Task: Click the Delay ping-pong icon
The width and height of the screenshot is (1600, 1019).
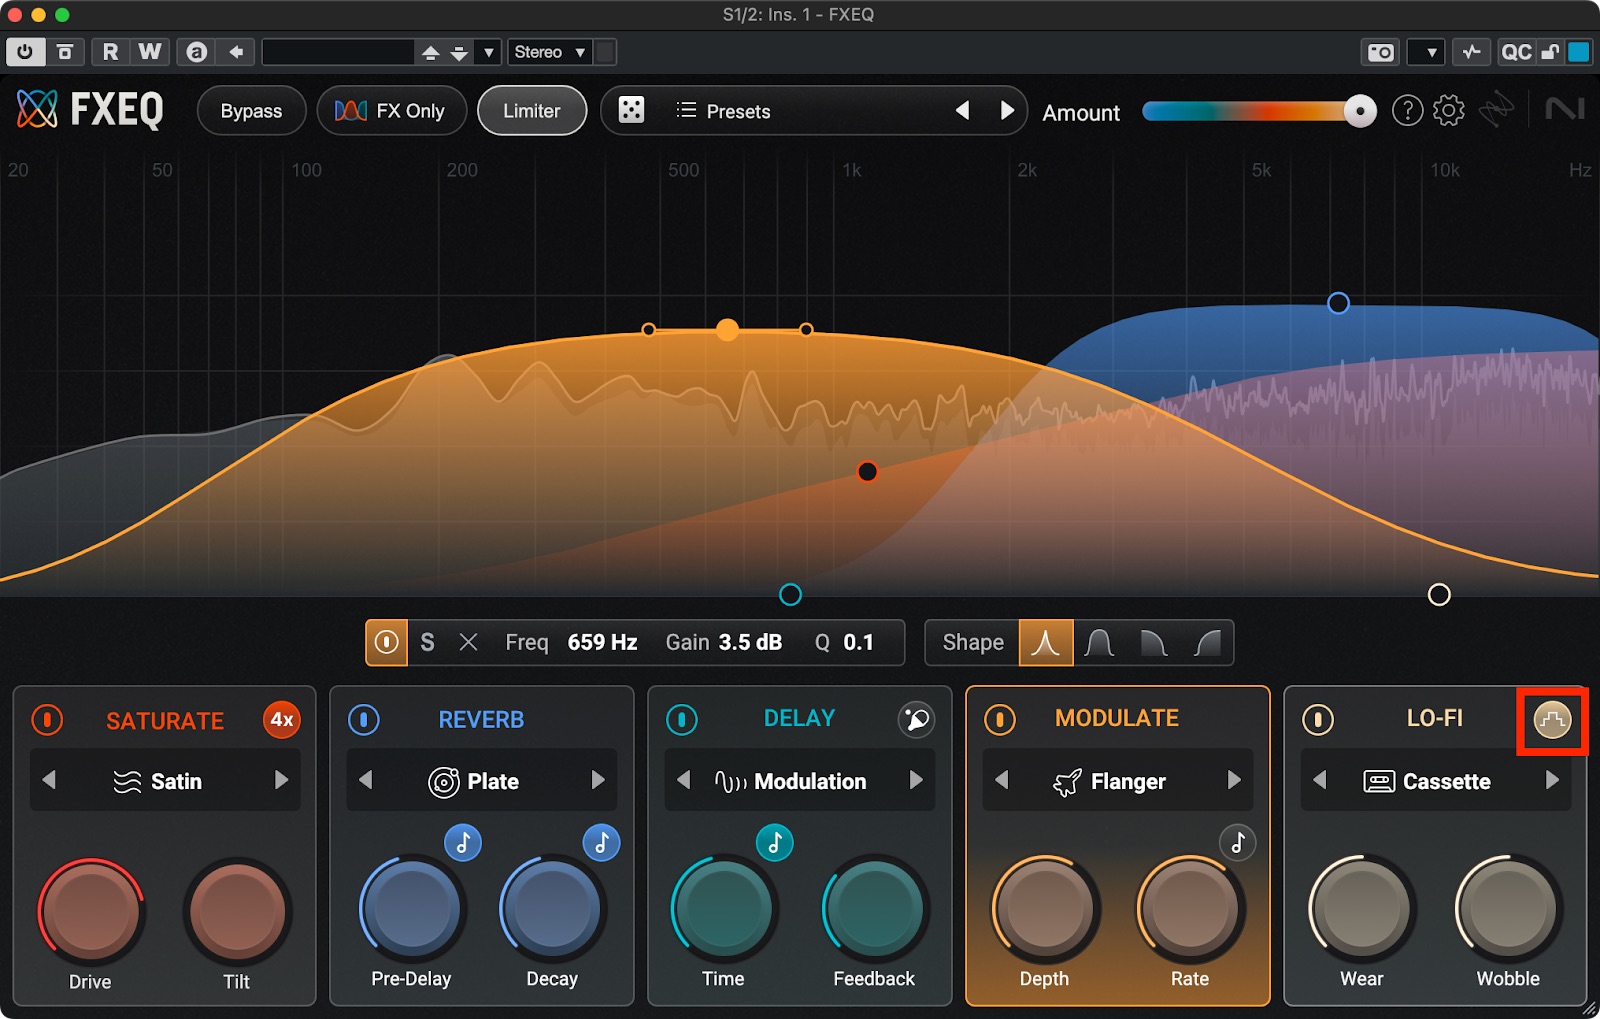Action: 916,720
